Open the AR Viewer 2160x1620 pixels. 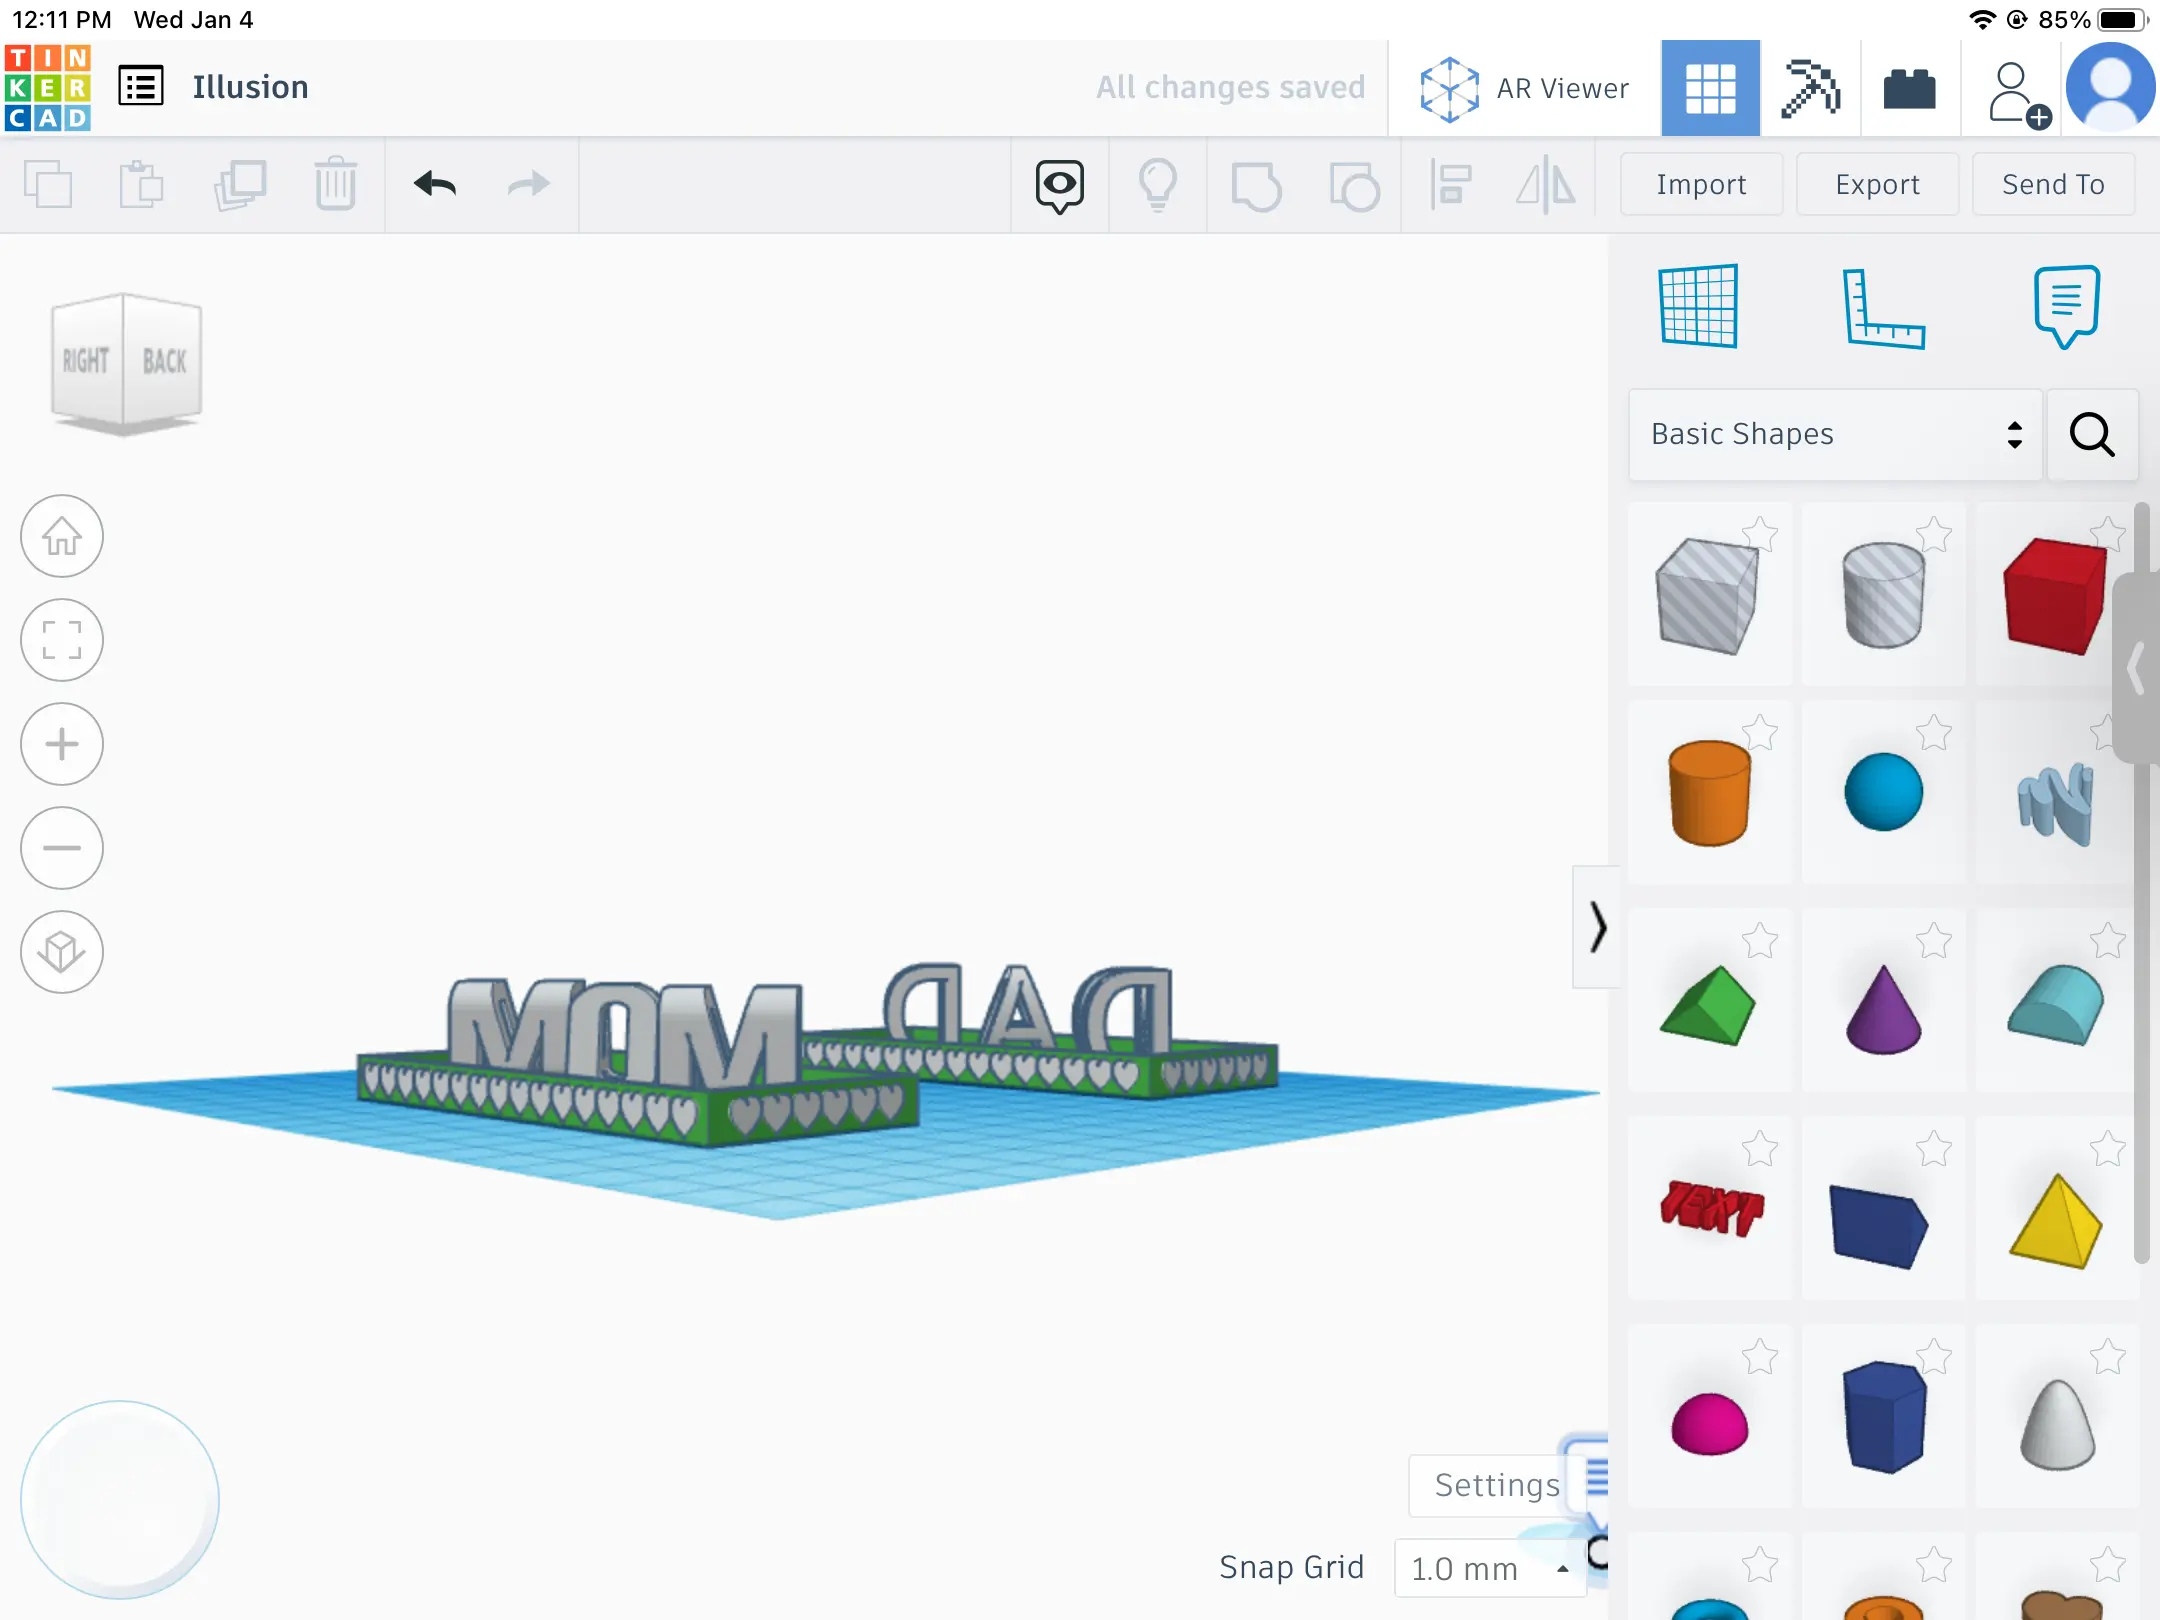pos(1524,88)
